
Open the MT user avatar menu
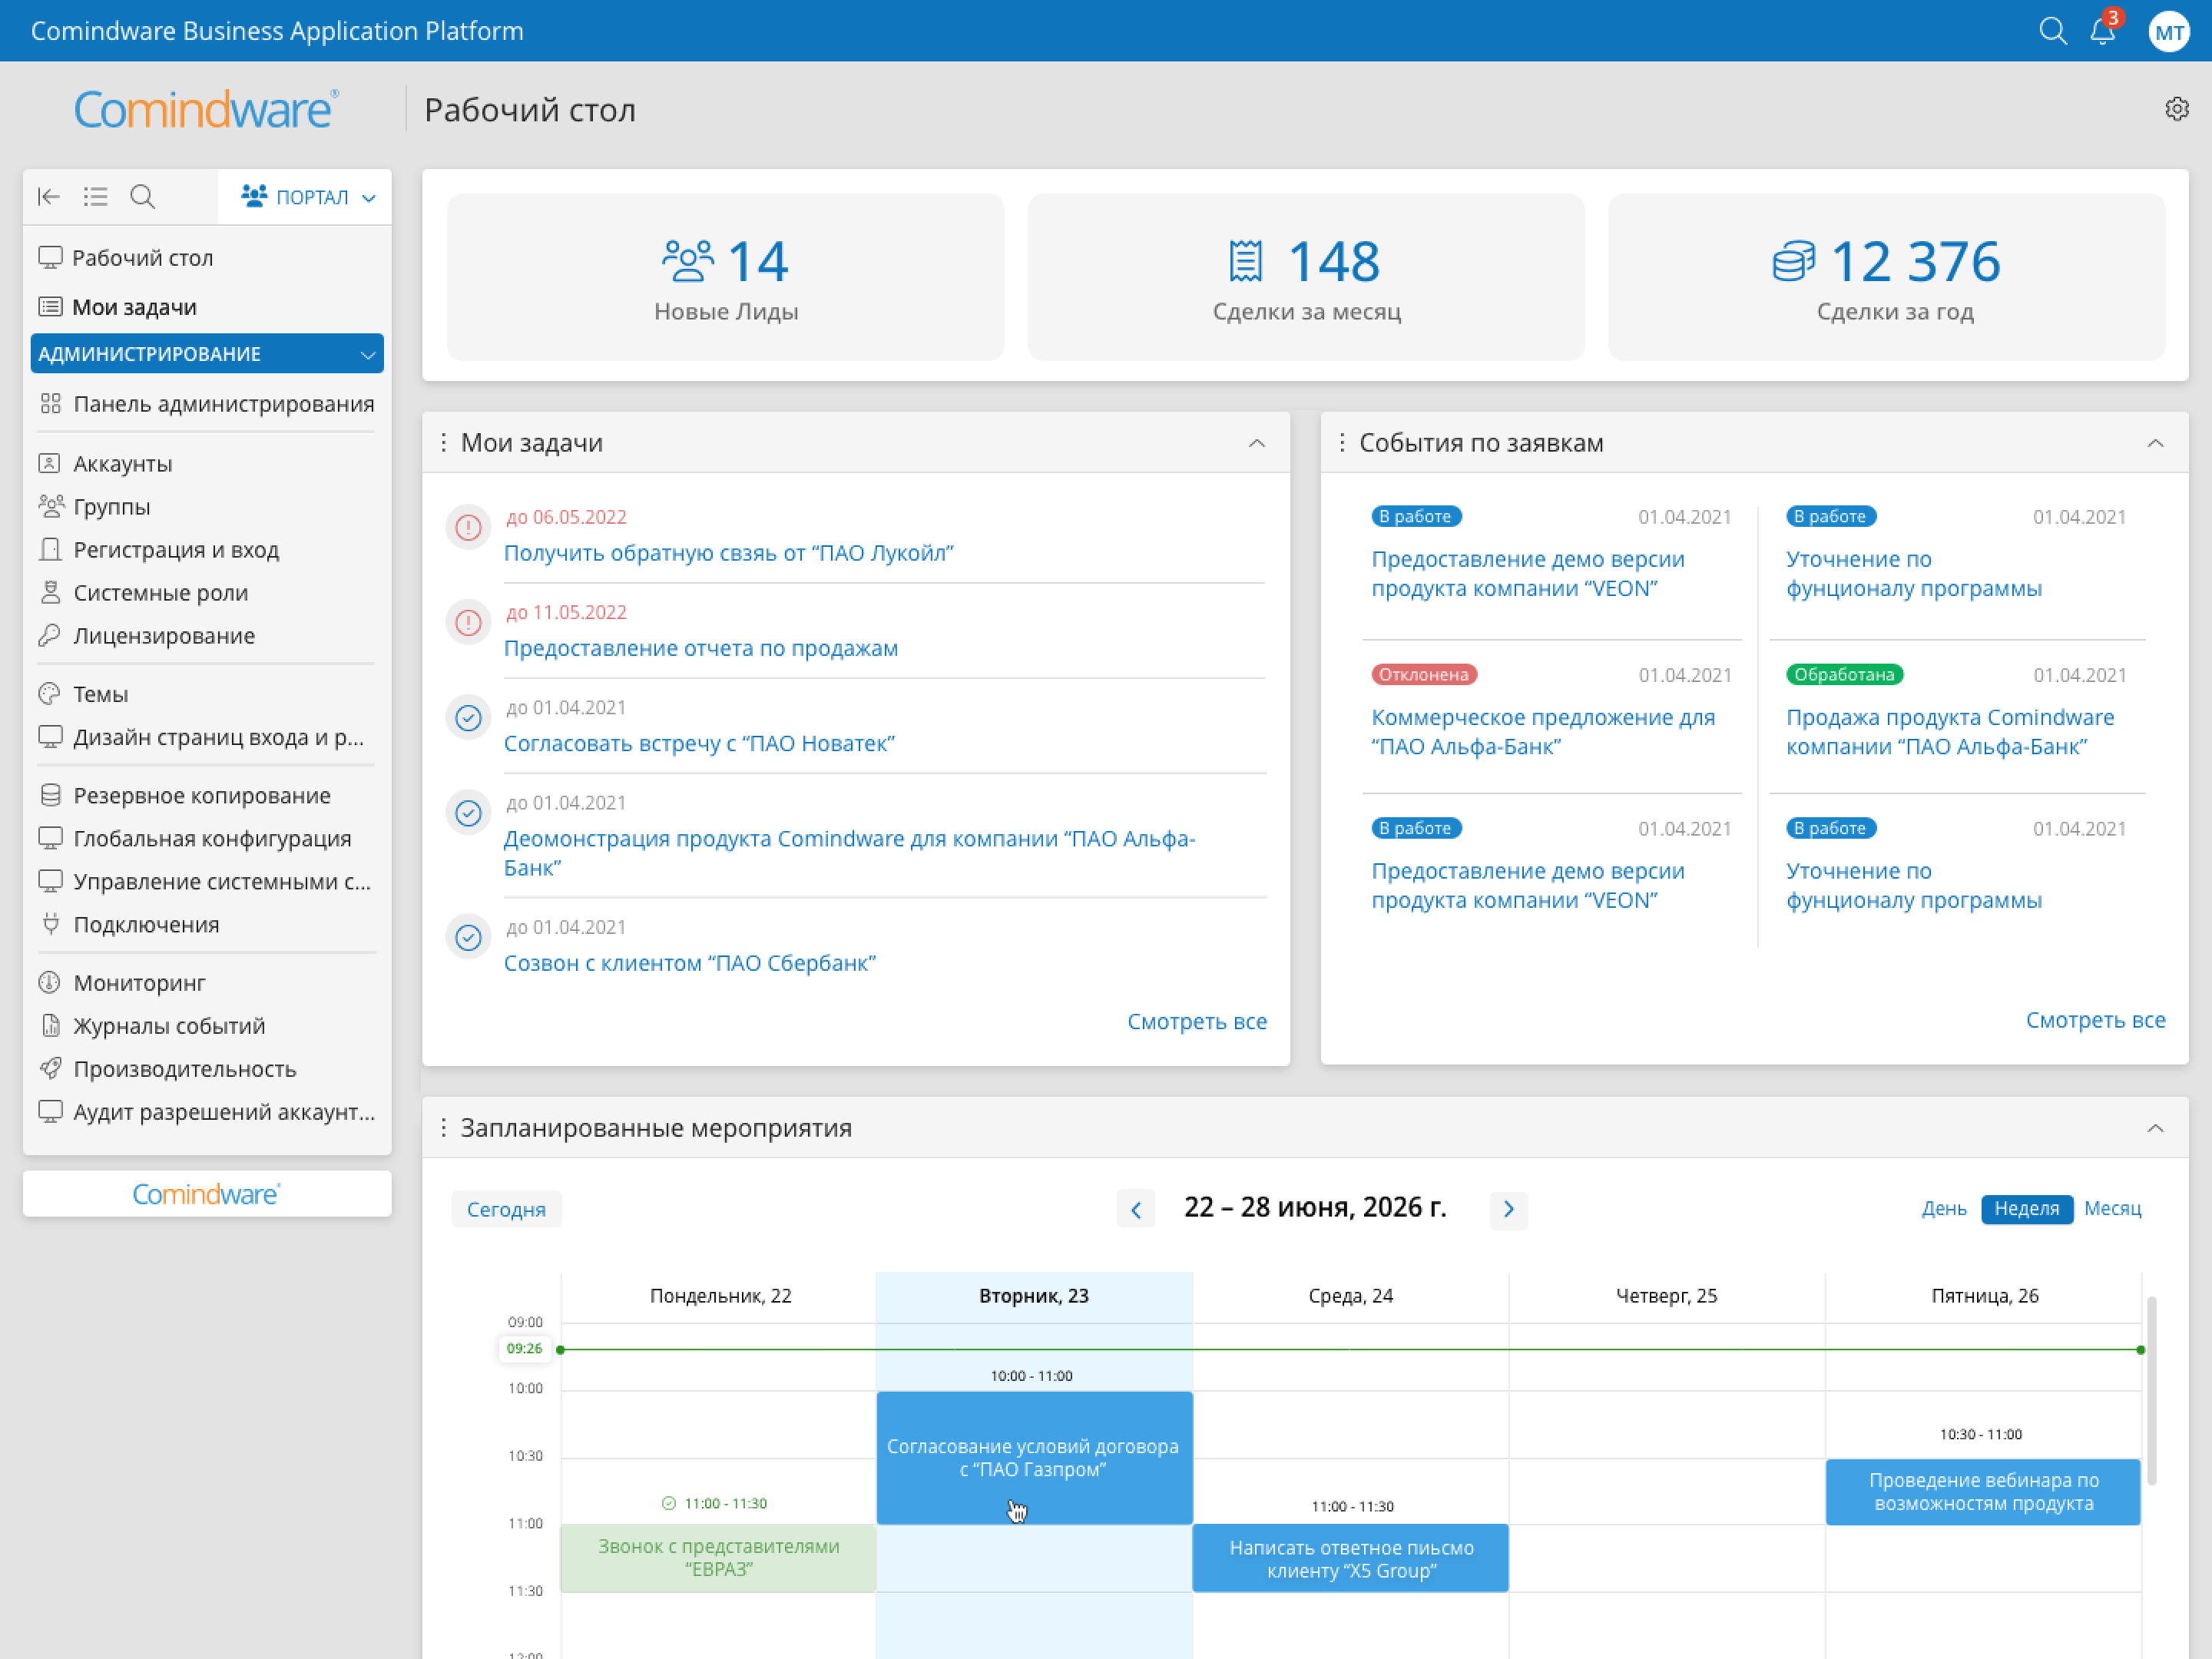tap(2168, 32)
